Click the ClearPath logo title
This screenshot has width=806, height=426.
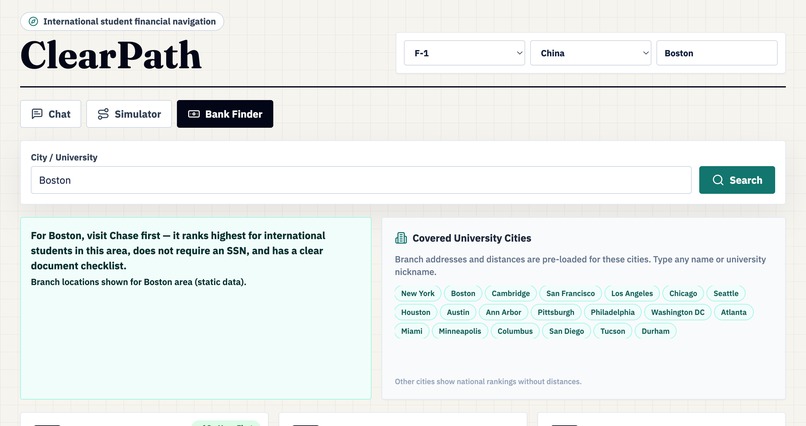pyautogui.click(x=111, y=55)
